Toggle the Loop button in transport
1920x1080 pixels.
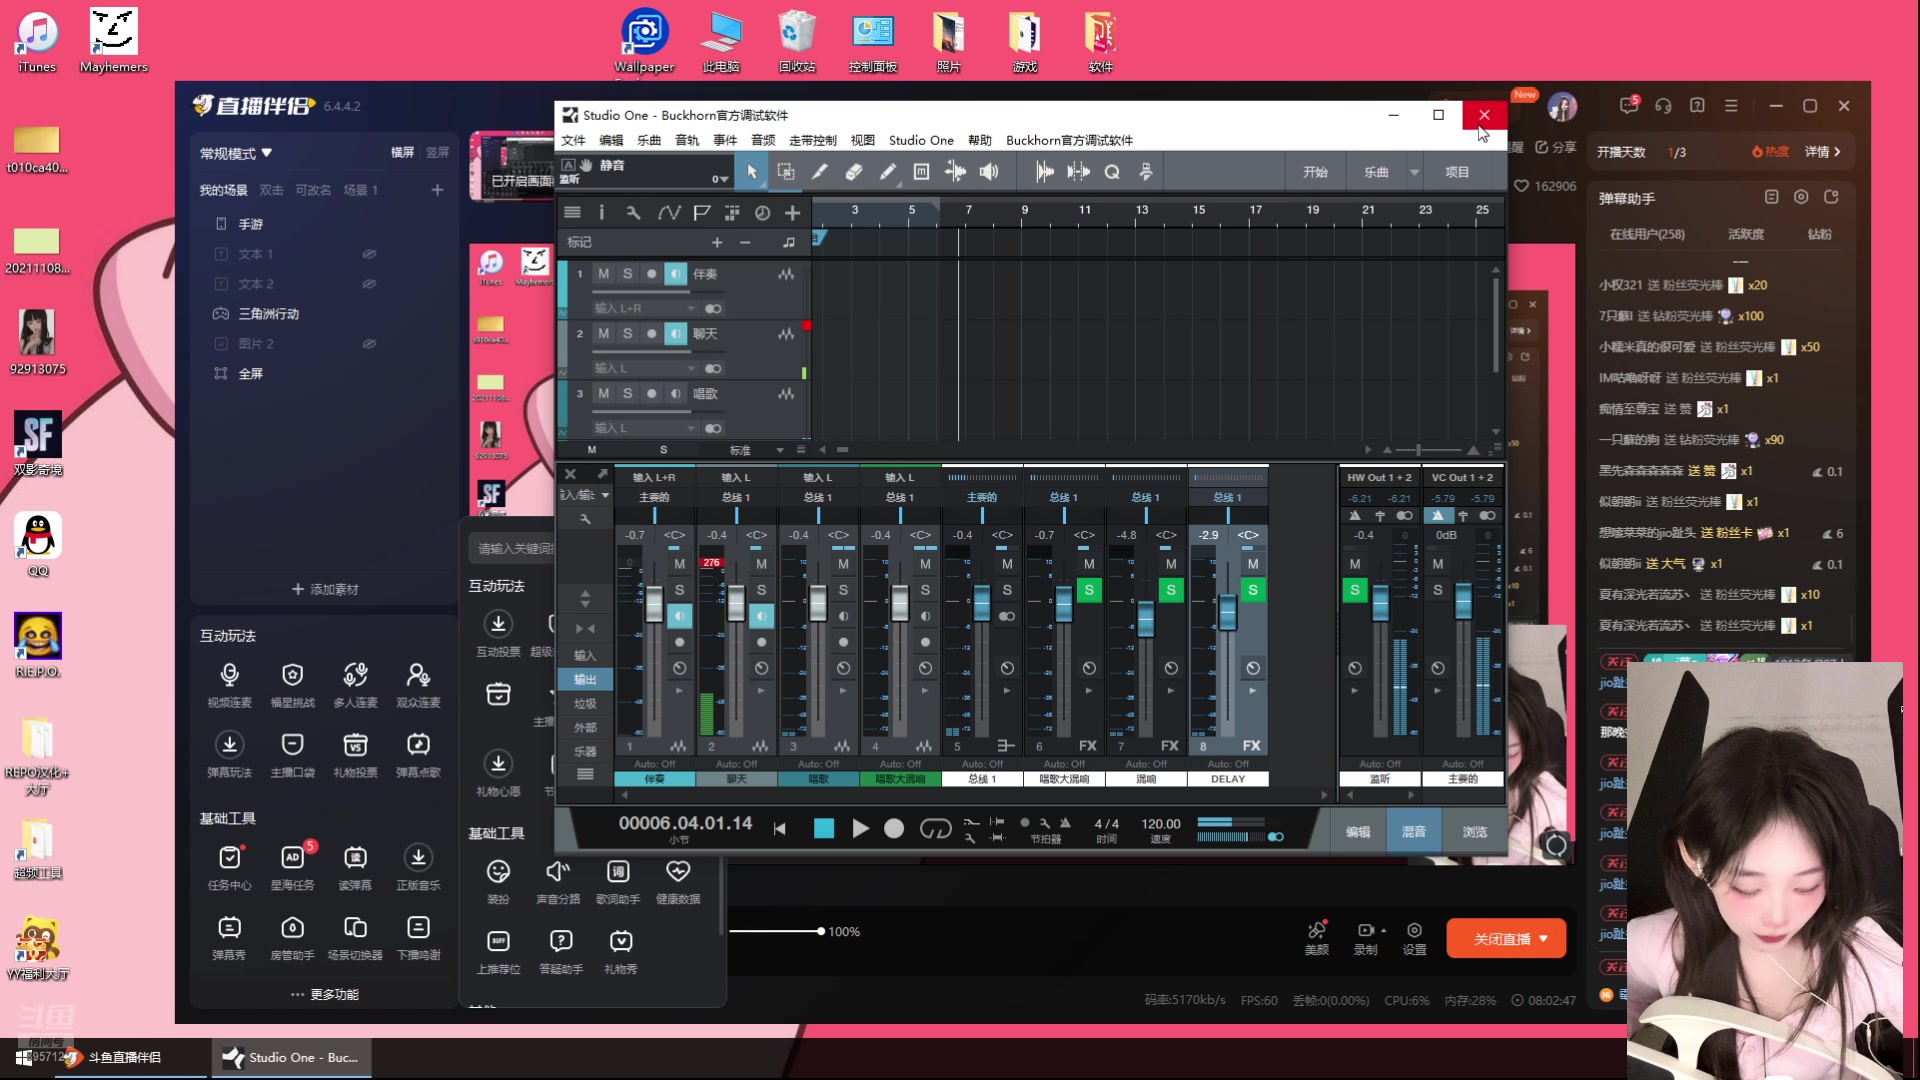(x=935, y=828)
